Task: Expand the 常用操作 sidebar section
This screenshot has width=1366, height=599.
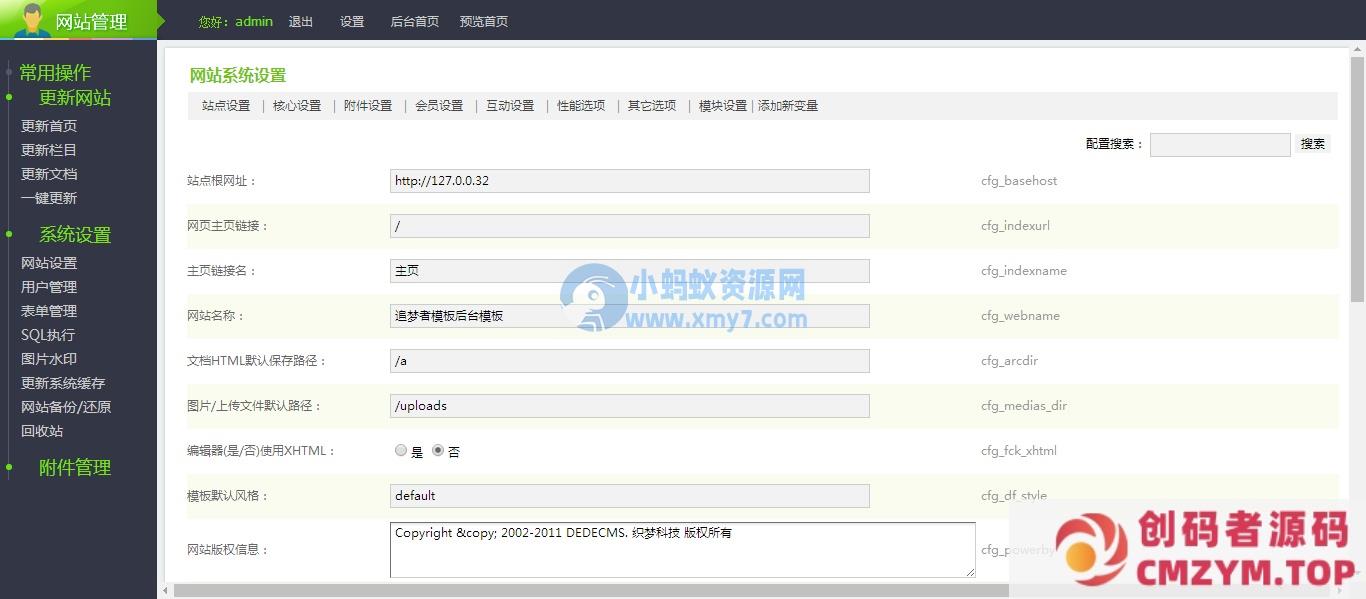Action: click(x=55, y=72)
